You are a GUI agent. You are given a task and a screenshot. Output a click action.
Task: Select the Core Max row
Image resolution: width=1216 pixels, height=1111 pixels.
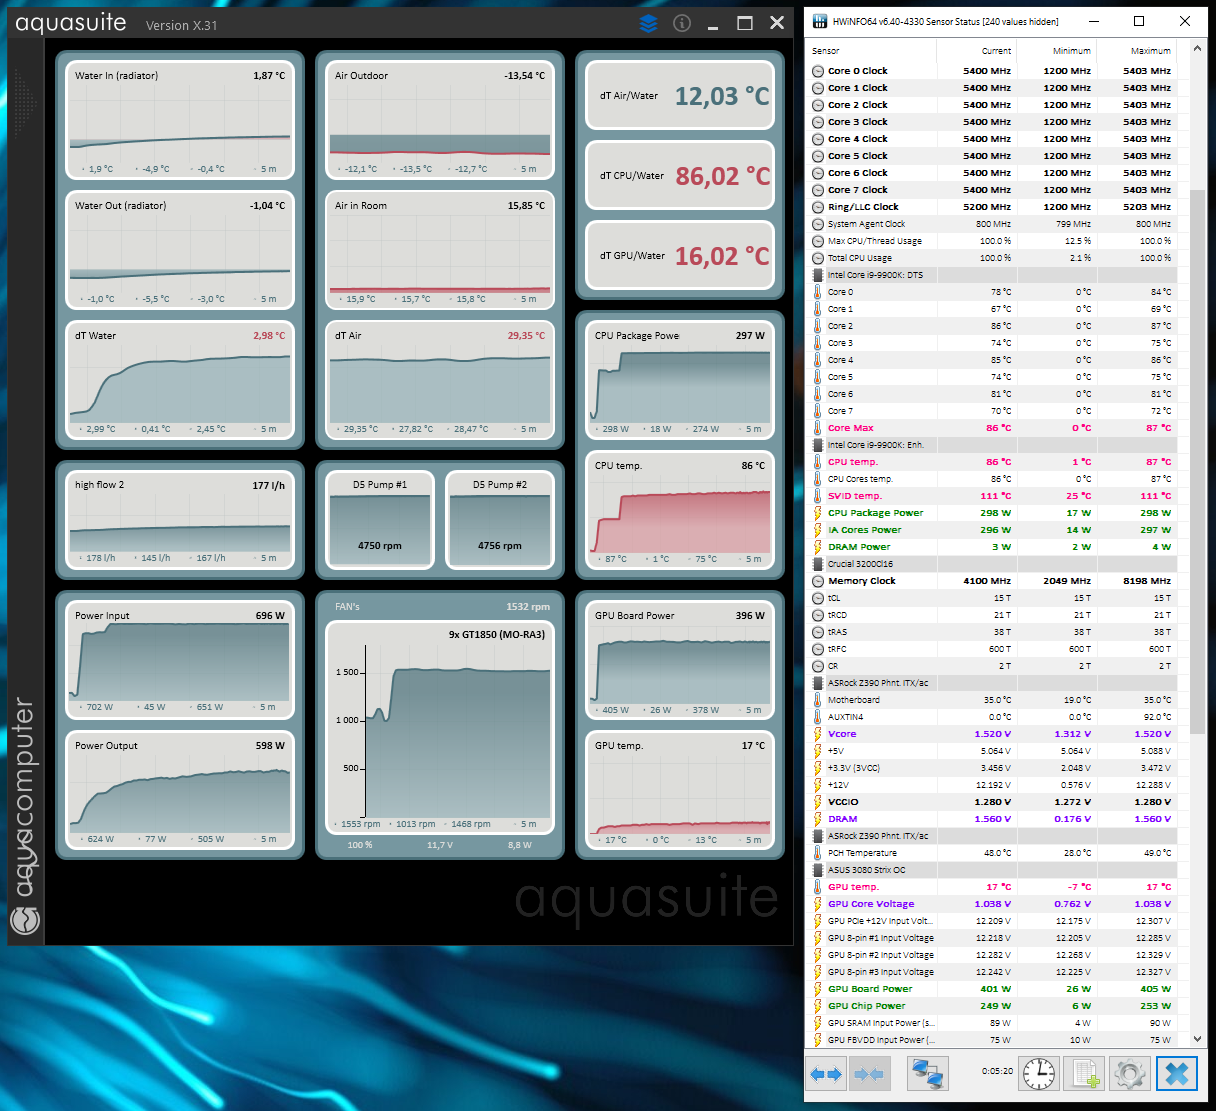click(992, 428)
